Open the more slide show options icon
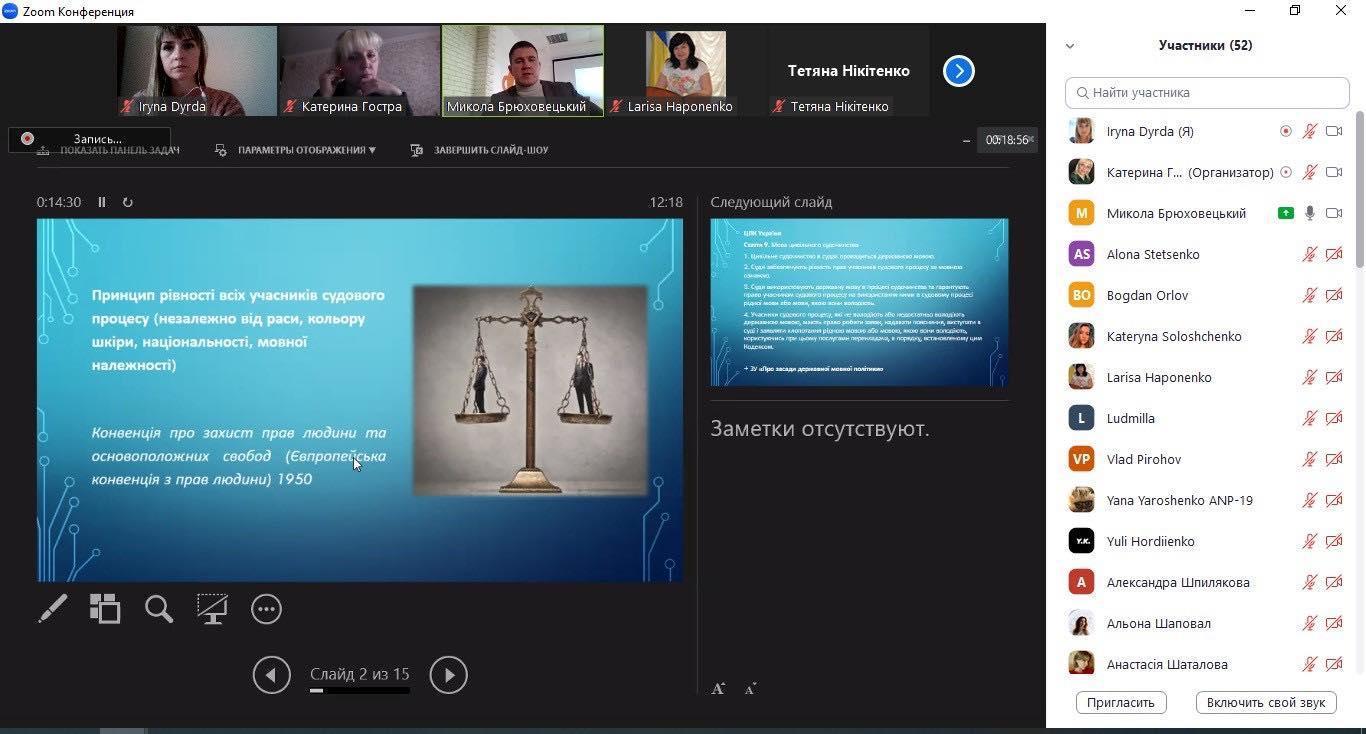Screen dimensions: 1366x734 266,608
